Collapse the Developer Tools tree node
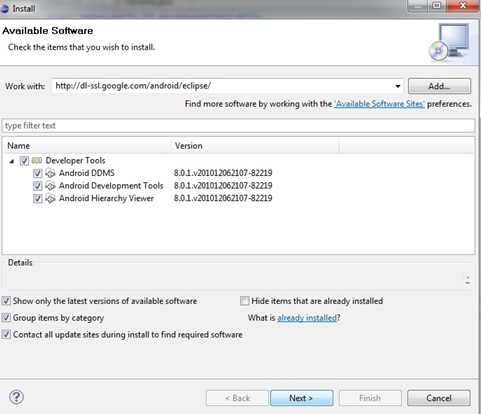This screenshot has width=481, height=414. 12,161
